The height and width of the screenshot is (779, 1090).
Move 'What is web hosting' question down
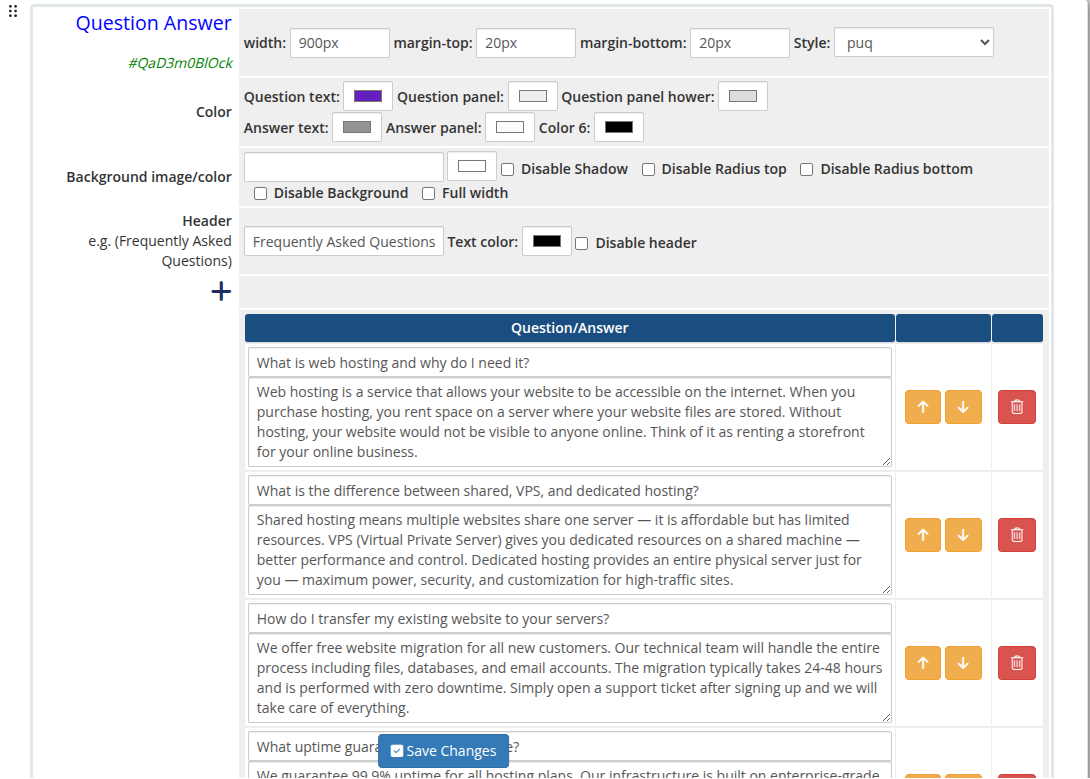click(963, 407)
